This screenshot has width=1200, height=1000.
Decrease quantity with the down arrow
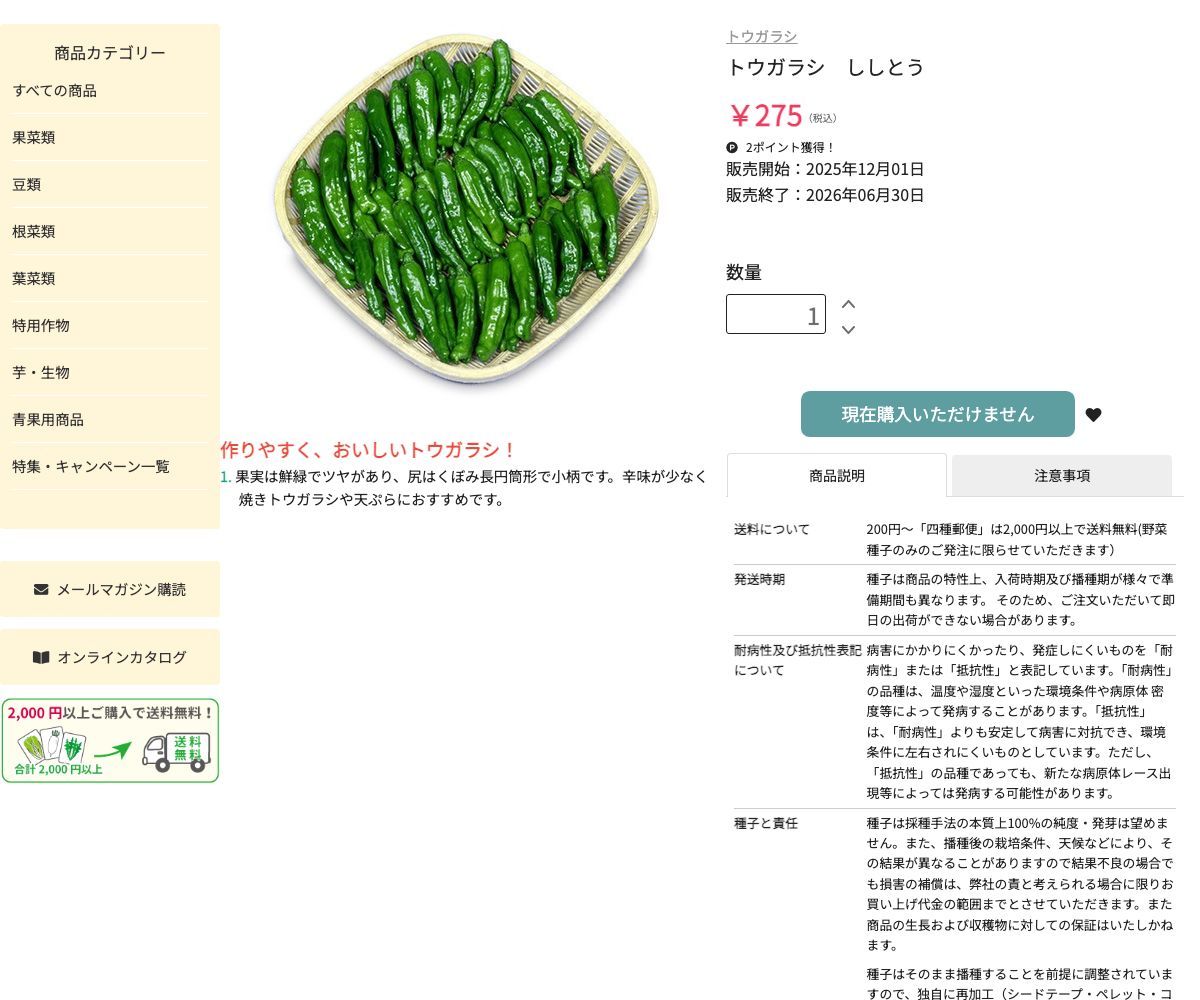(x=848, y=329)
